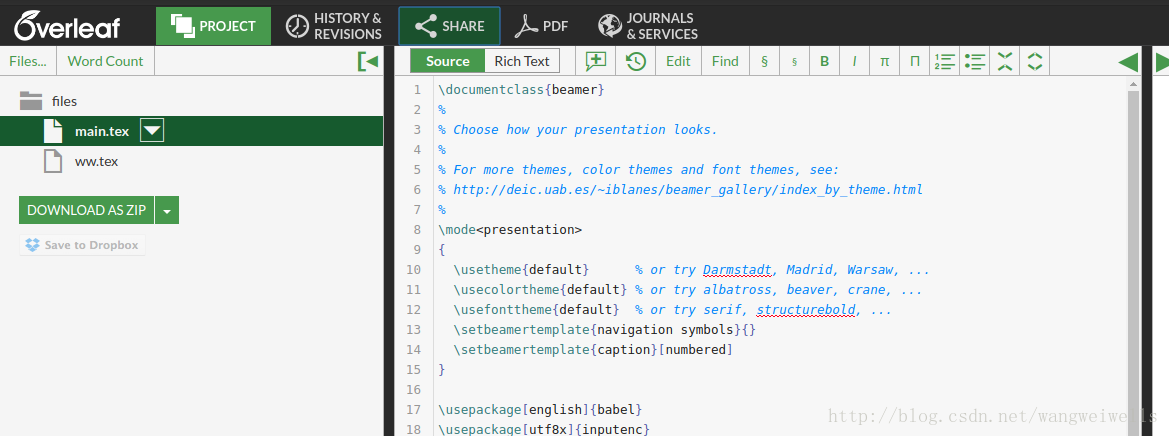Open History & Revisions
The image size is (1169, 436).
tap(333, 26)
